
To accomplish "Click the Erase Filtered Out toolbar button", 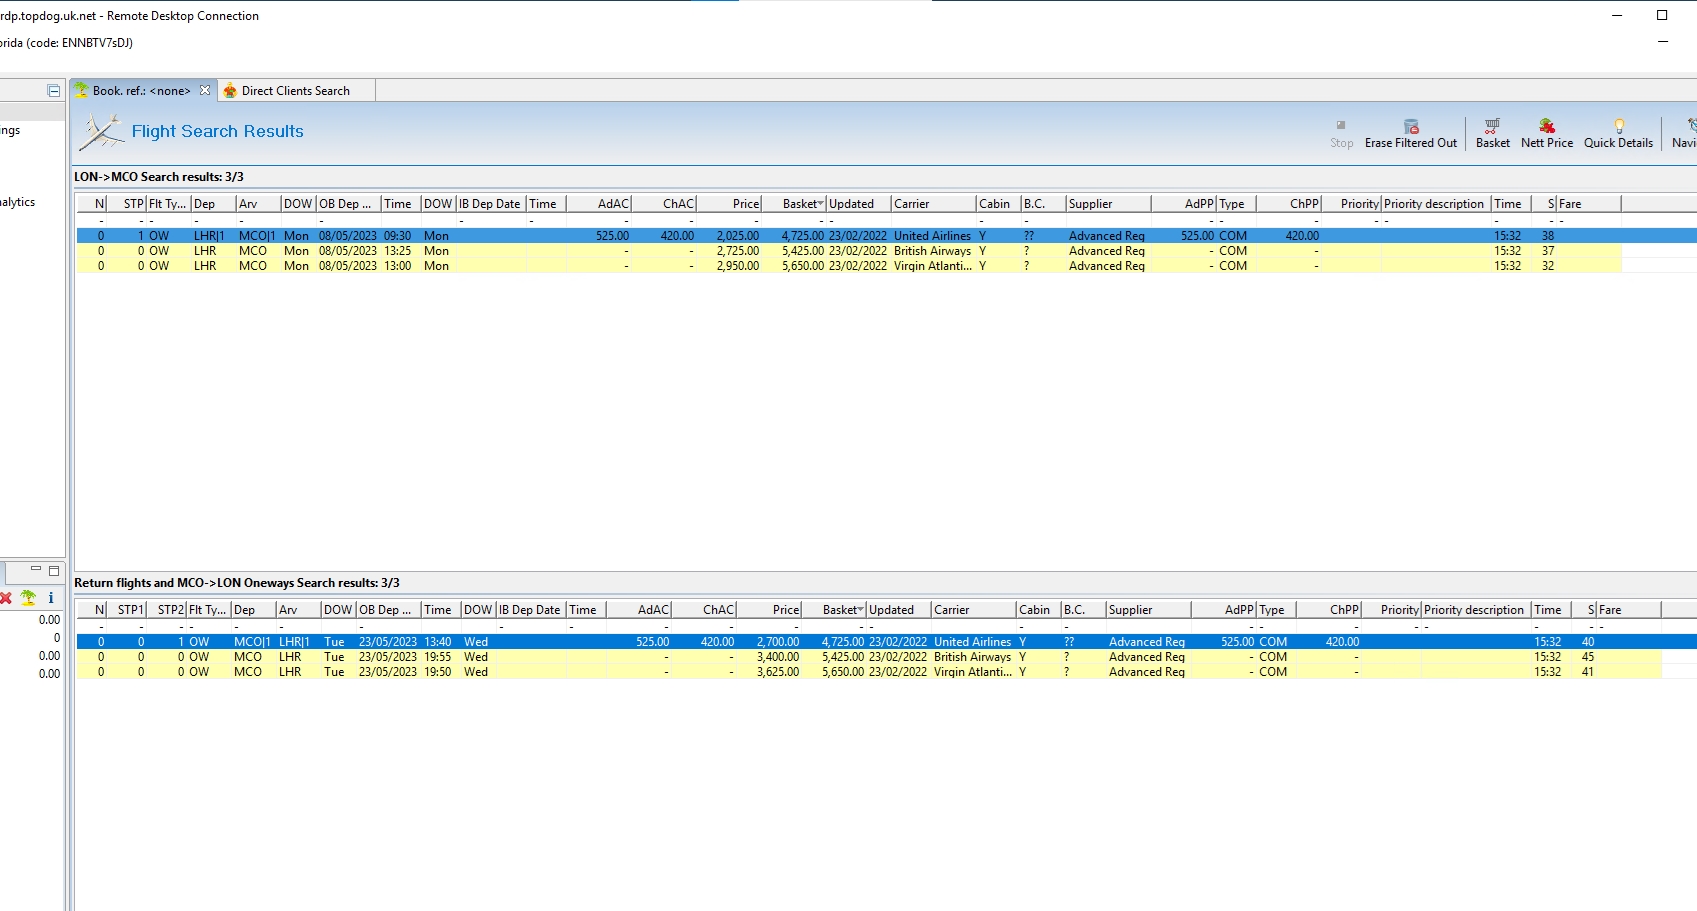I will (1410, 134).
